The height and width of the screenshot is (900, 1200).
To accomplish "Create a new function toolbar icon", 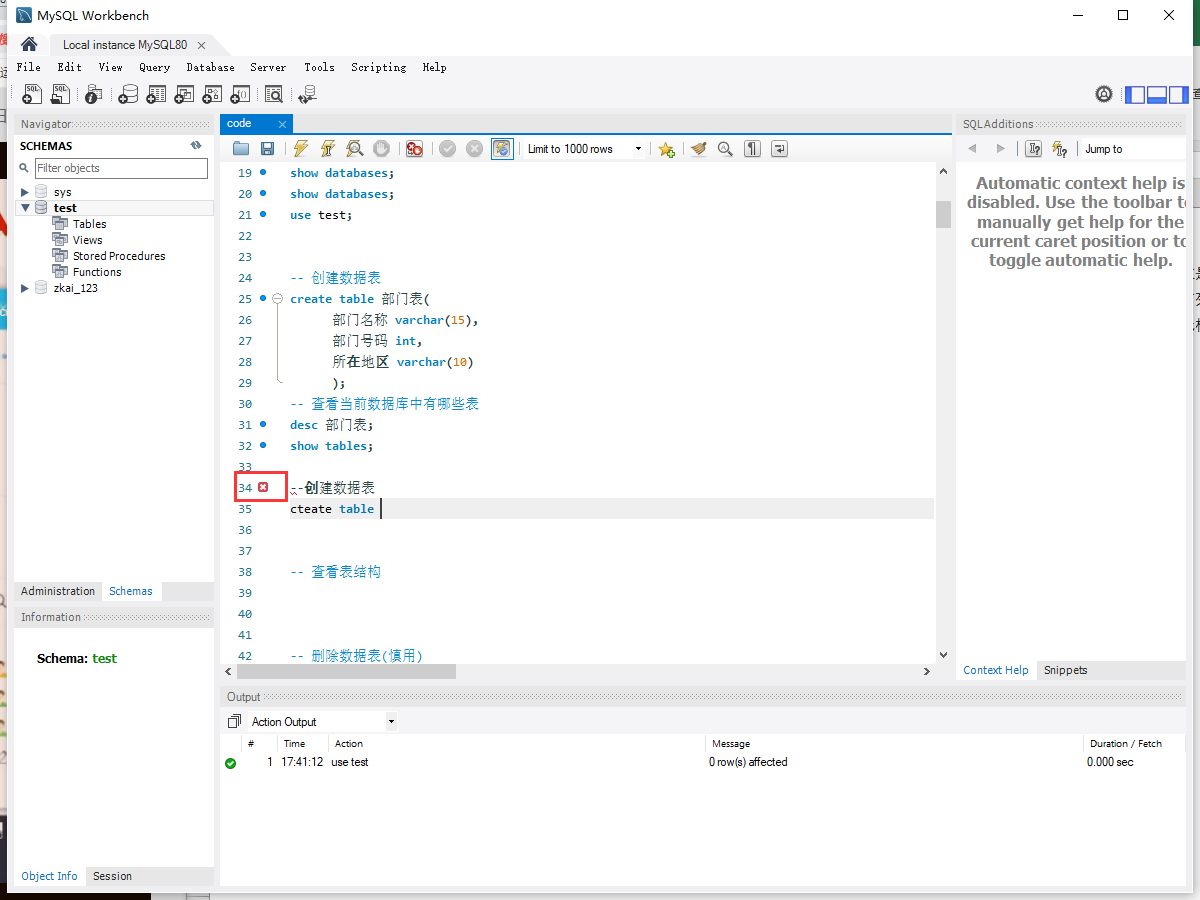I will (x=240, y=94).
